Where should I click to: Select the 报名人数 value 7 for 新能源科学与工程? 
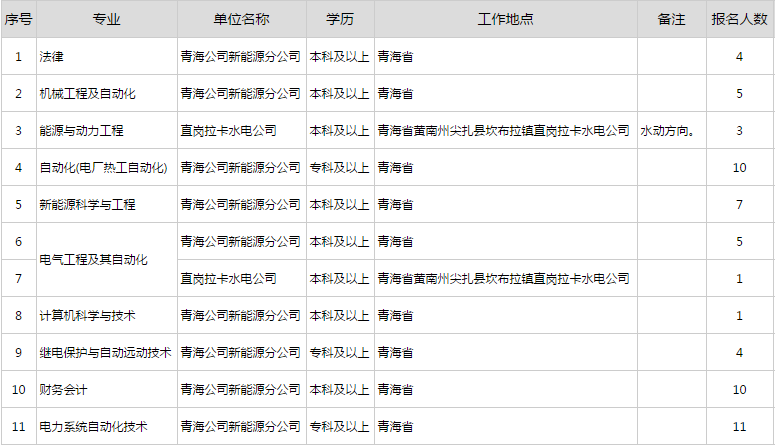pyautogui.click(x=739, y=205)
